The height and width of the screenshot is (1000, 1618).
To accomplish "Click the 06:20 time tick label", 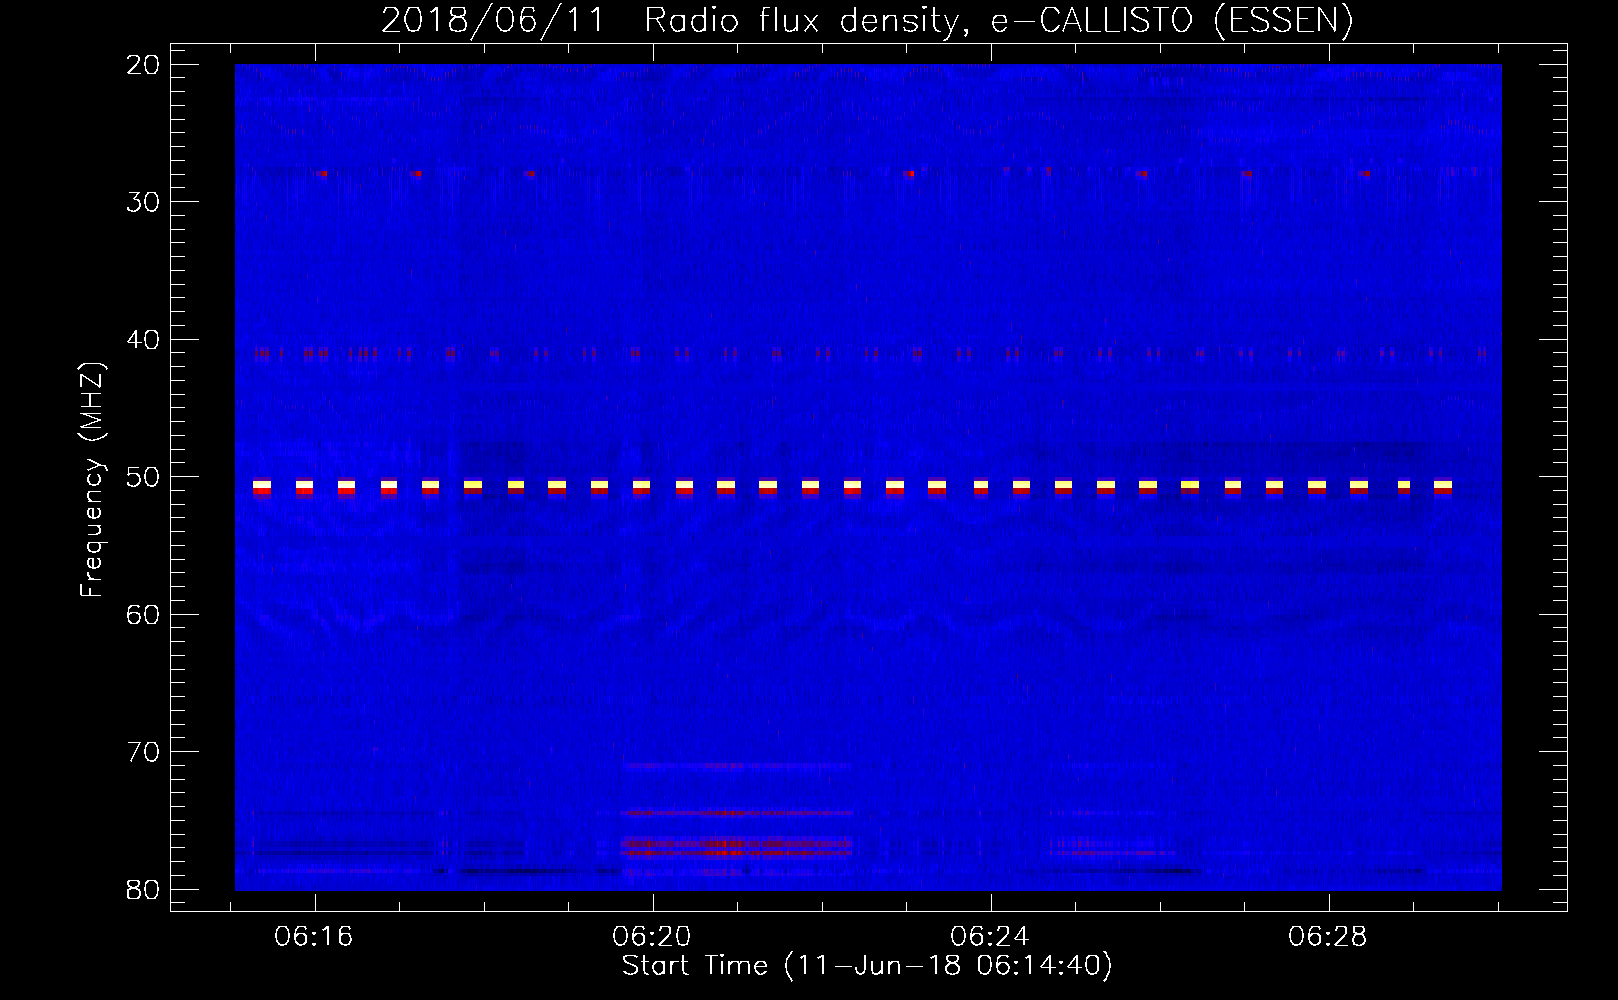I will 652,936.
